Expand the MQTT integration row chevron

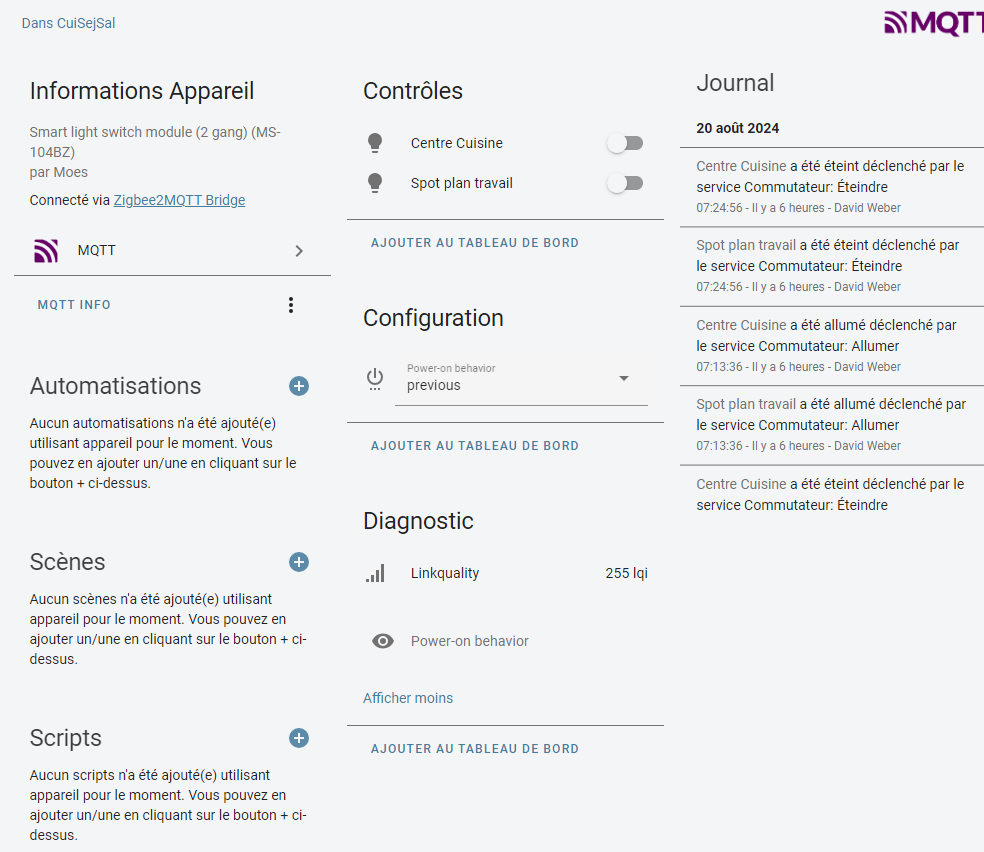coord(299,251)
